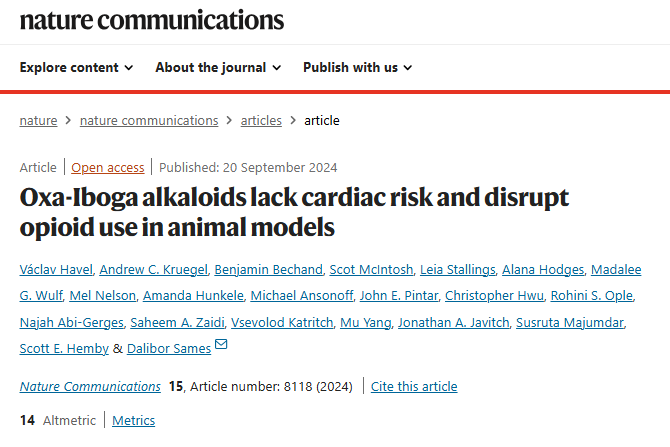The image size is (670, 447).
Task: Select author Andrew C. Kruegel
Action: click(x=153, y=270)
